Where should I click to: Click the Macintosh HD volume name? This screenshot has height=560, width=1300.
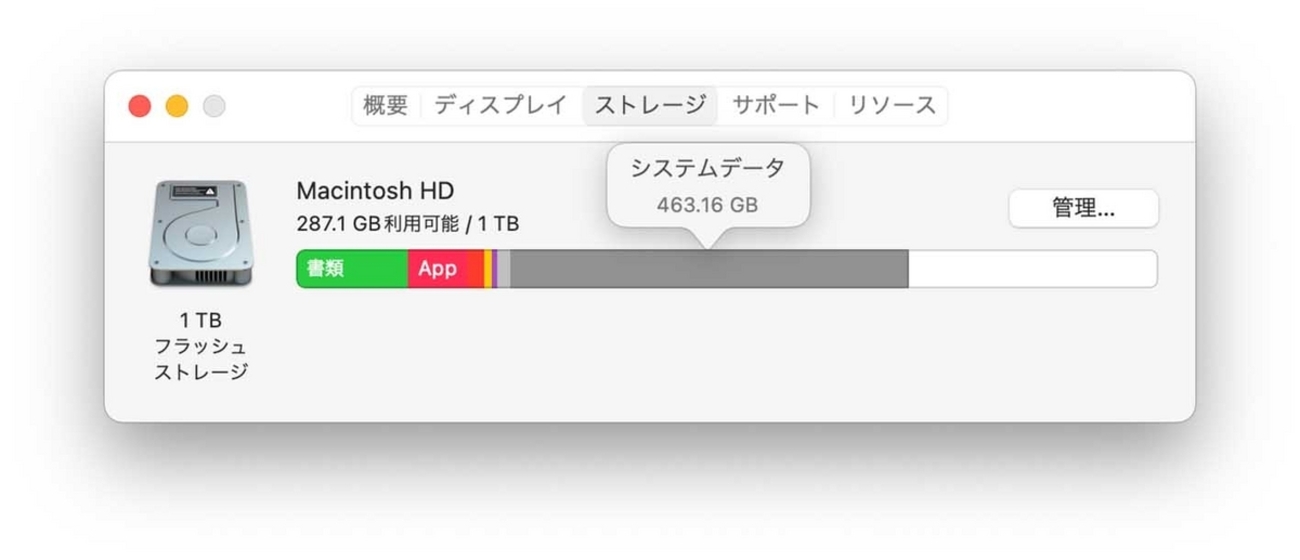pos(375,191)
